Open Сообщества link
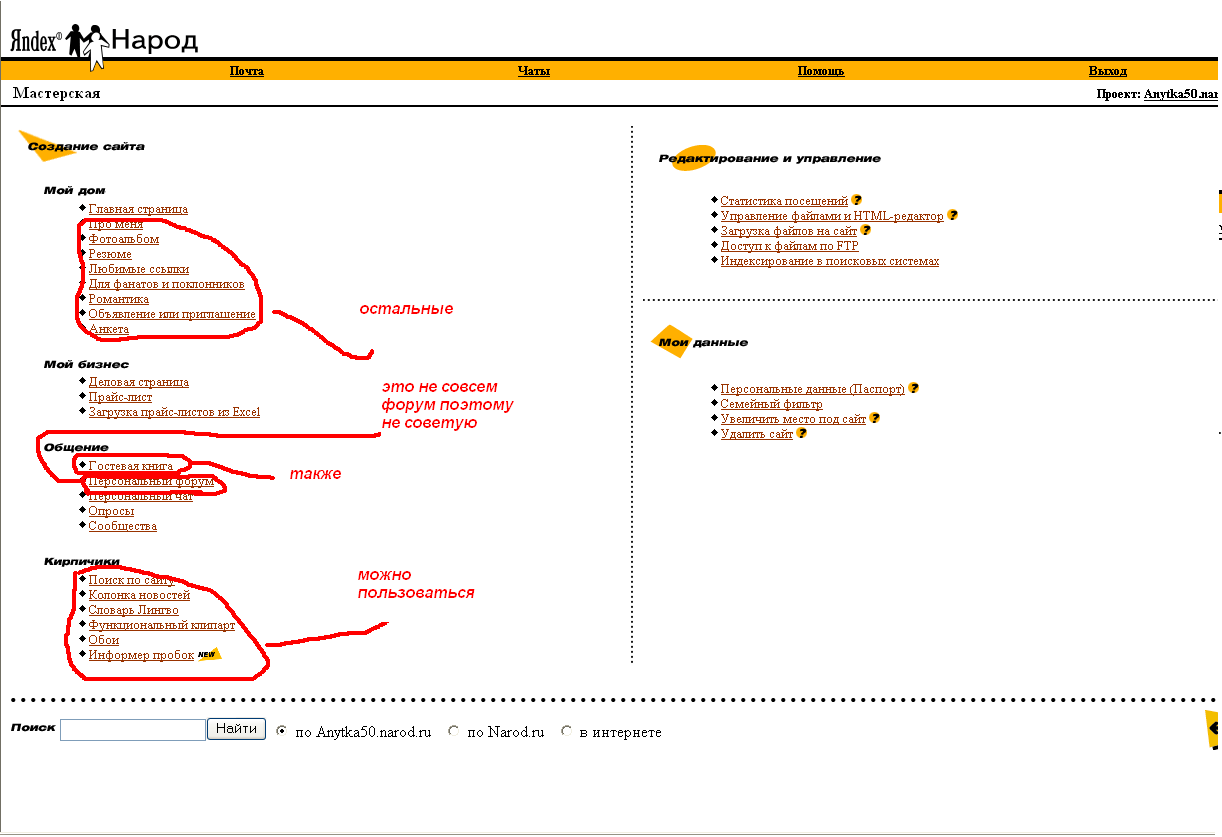 [123, 526]
